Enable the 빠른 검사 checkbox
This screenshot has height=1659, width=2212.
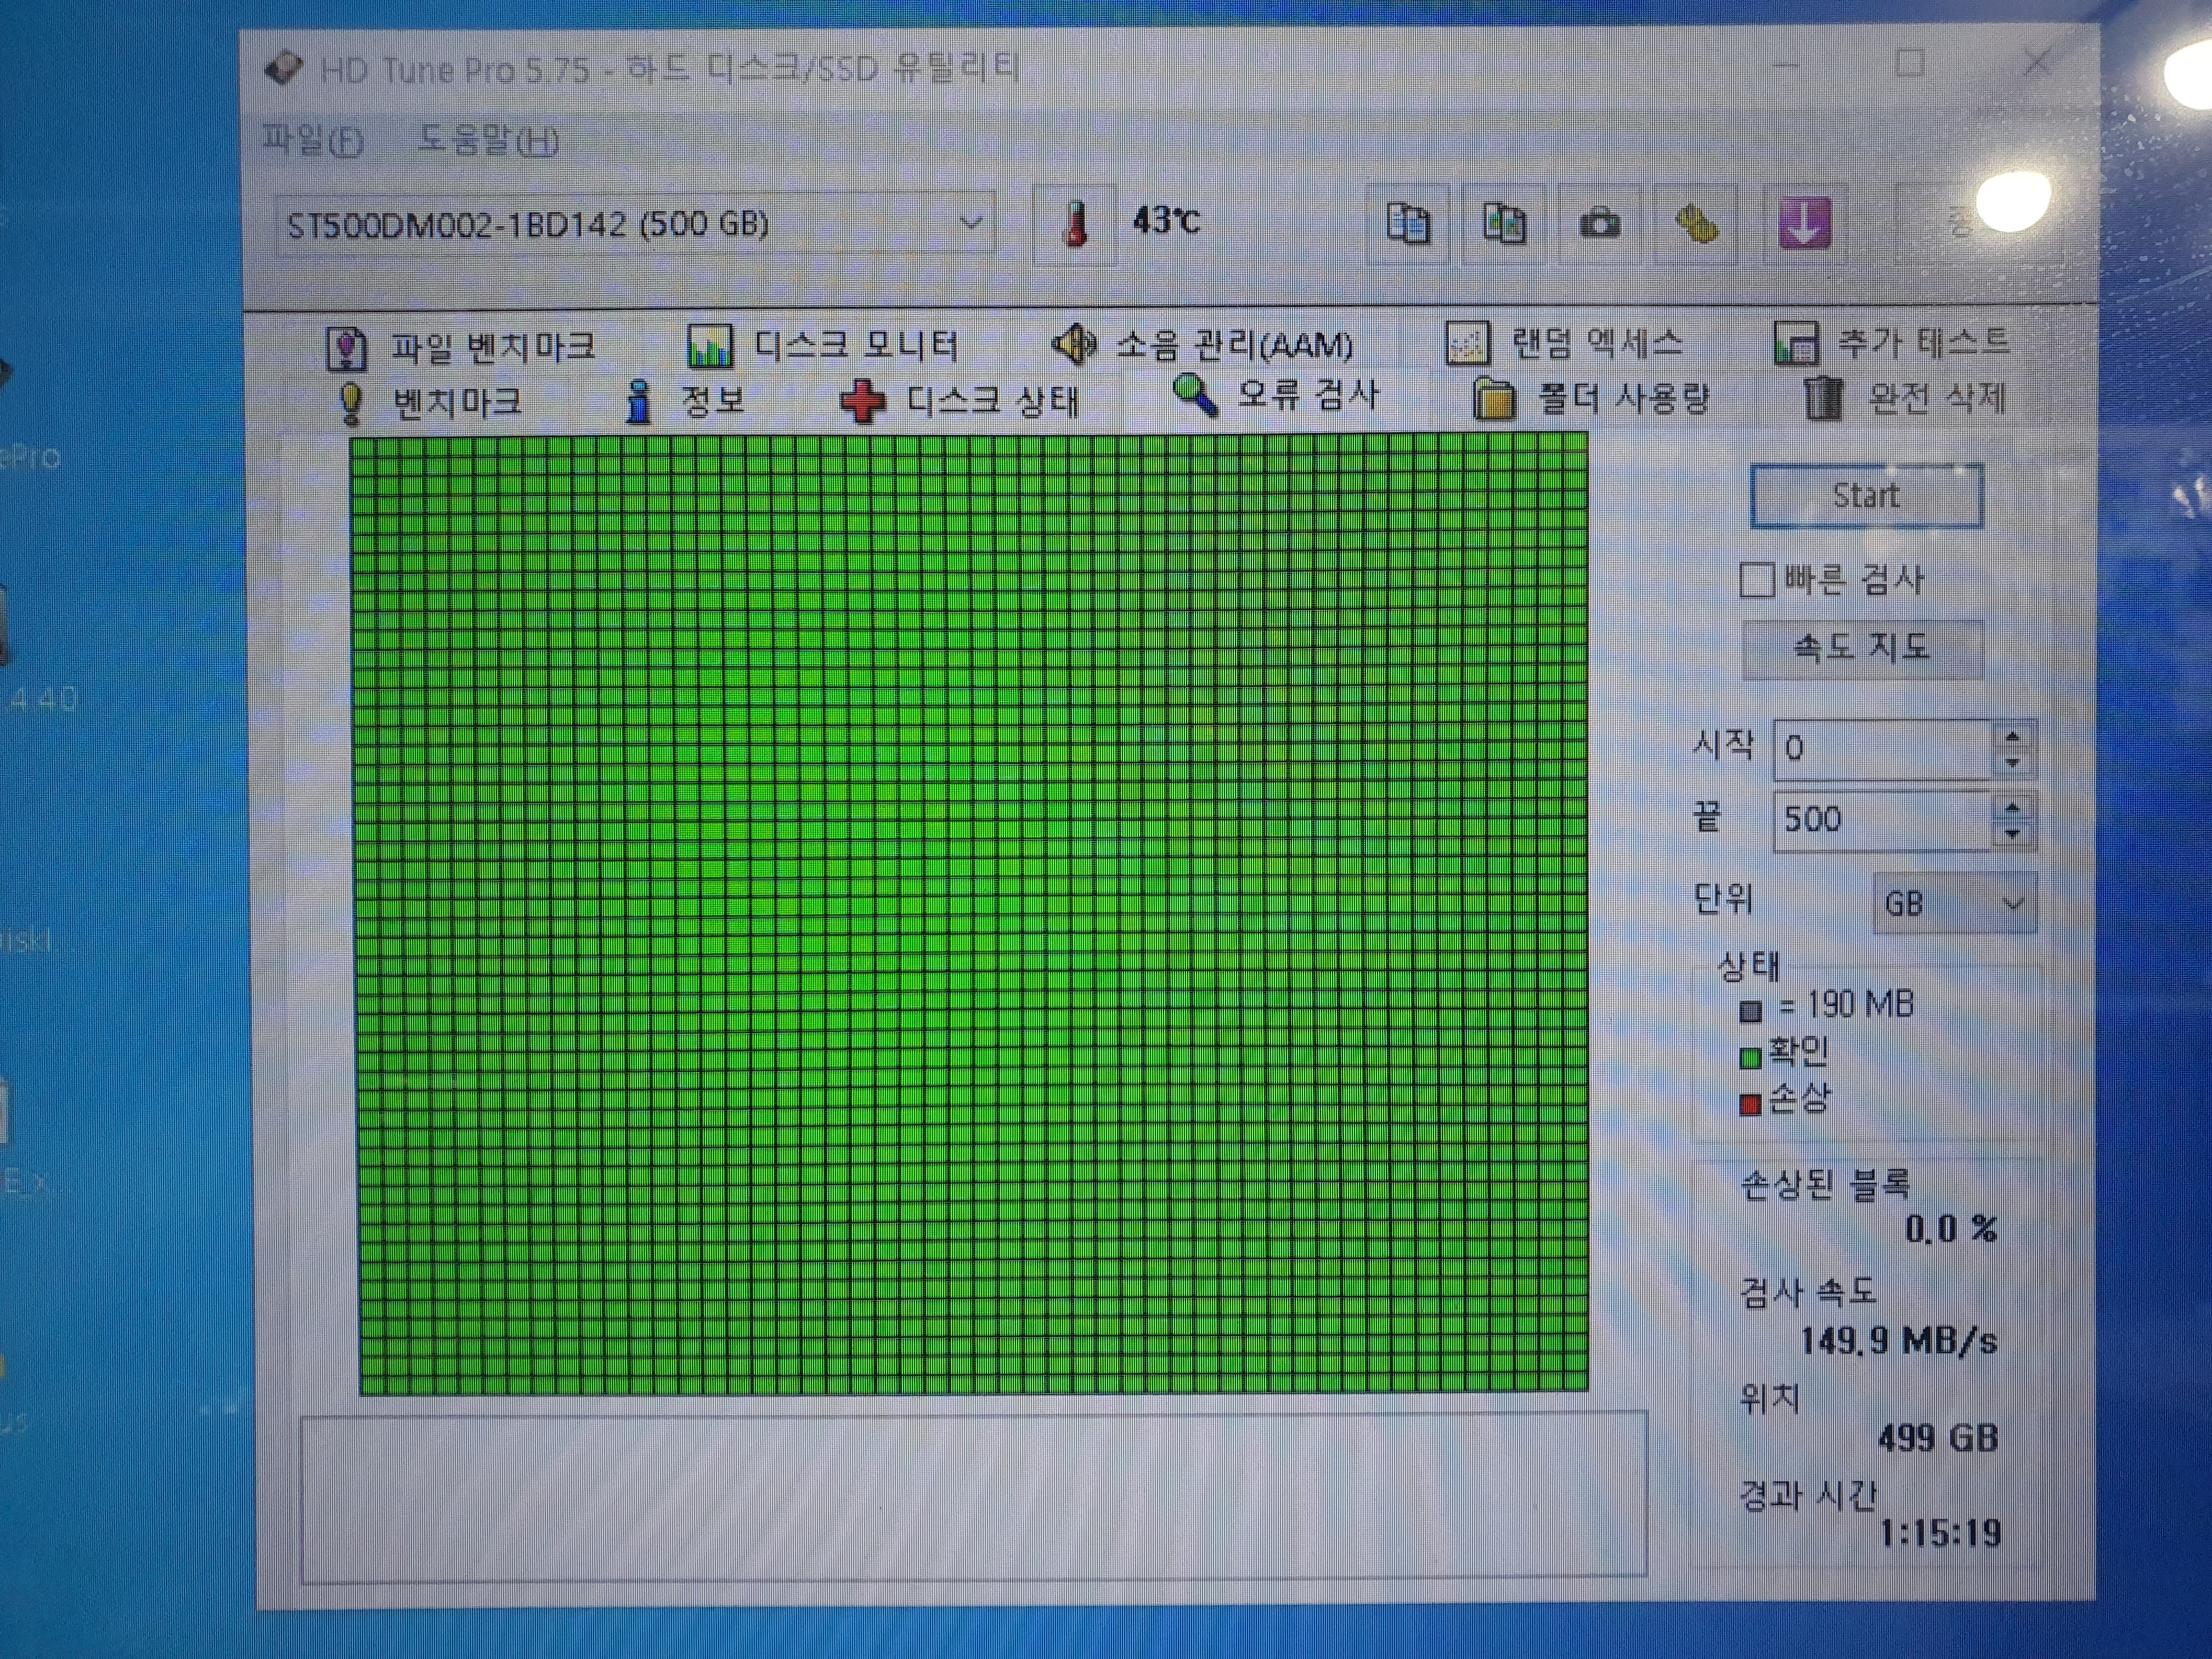point(1756,580)
